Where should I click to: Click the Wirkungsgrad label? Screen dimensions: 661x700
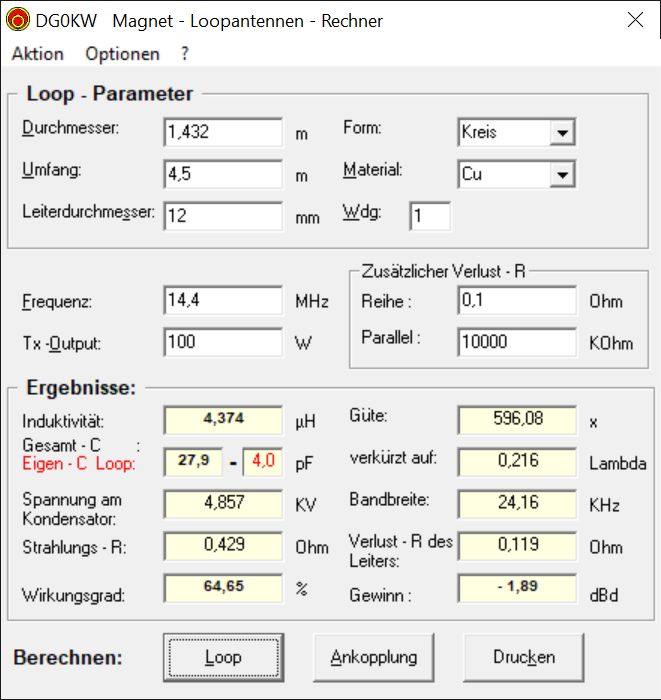click(74, 596)
